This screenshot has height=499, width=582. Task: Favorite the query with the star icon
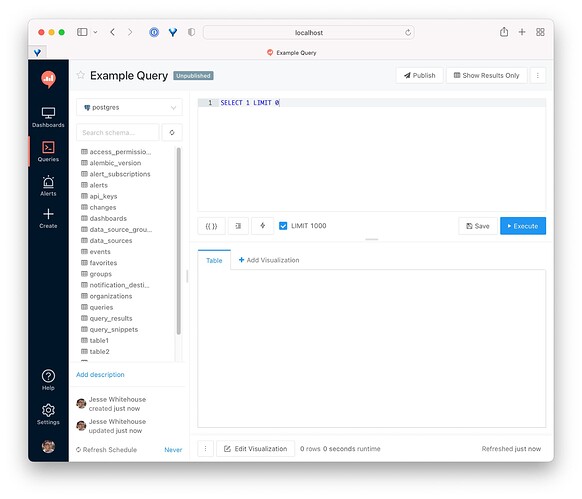[81, 75]
